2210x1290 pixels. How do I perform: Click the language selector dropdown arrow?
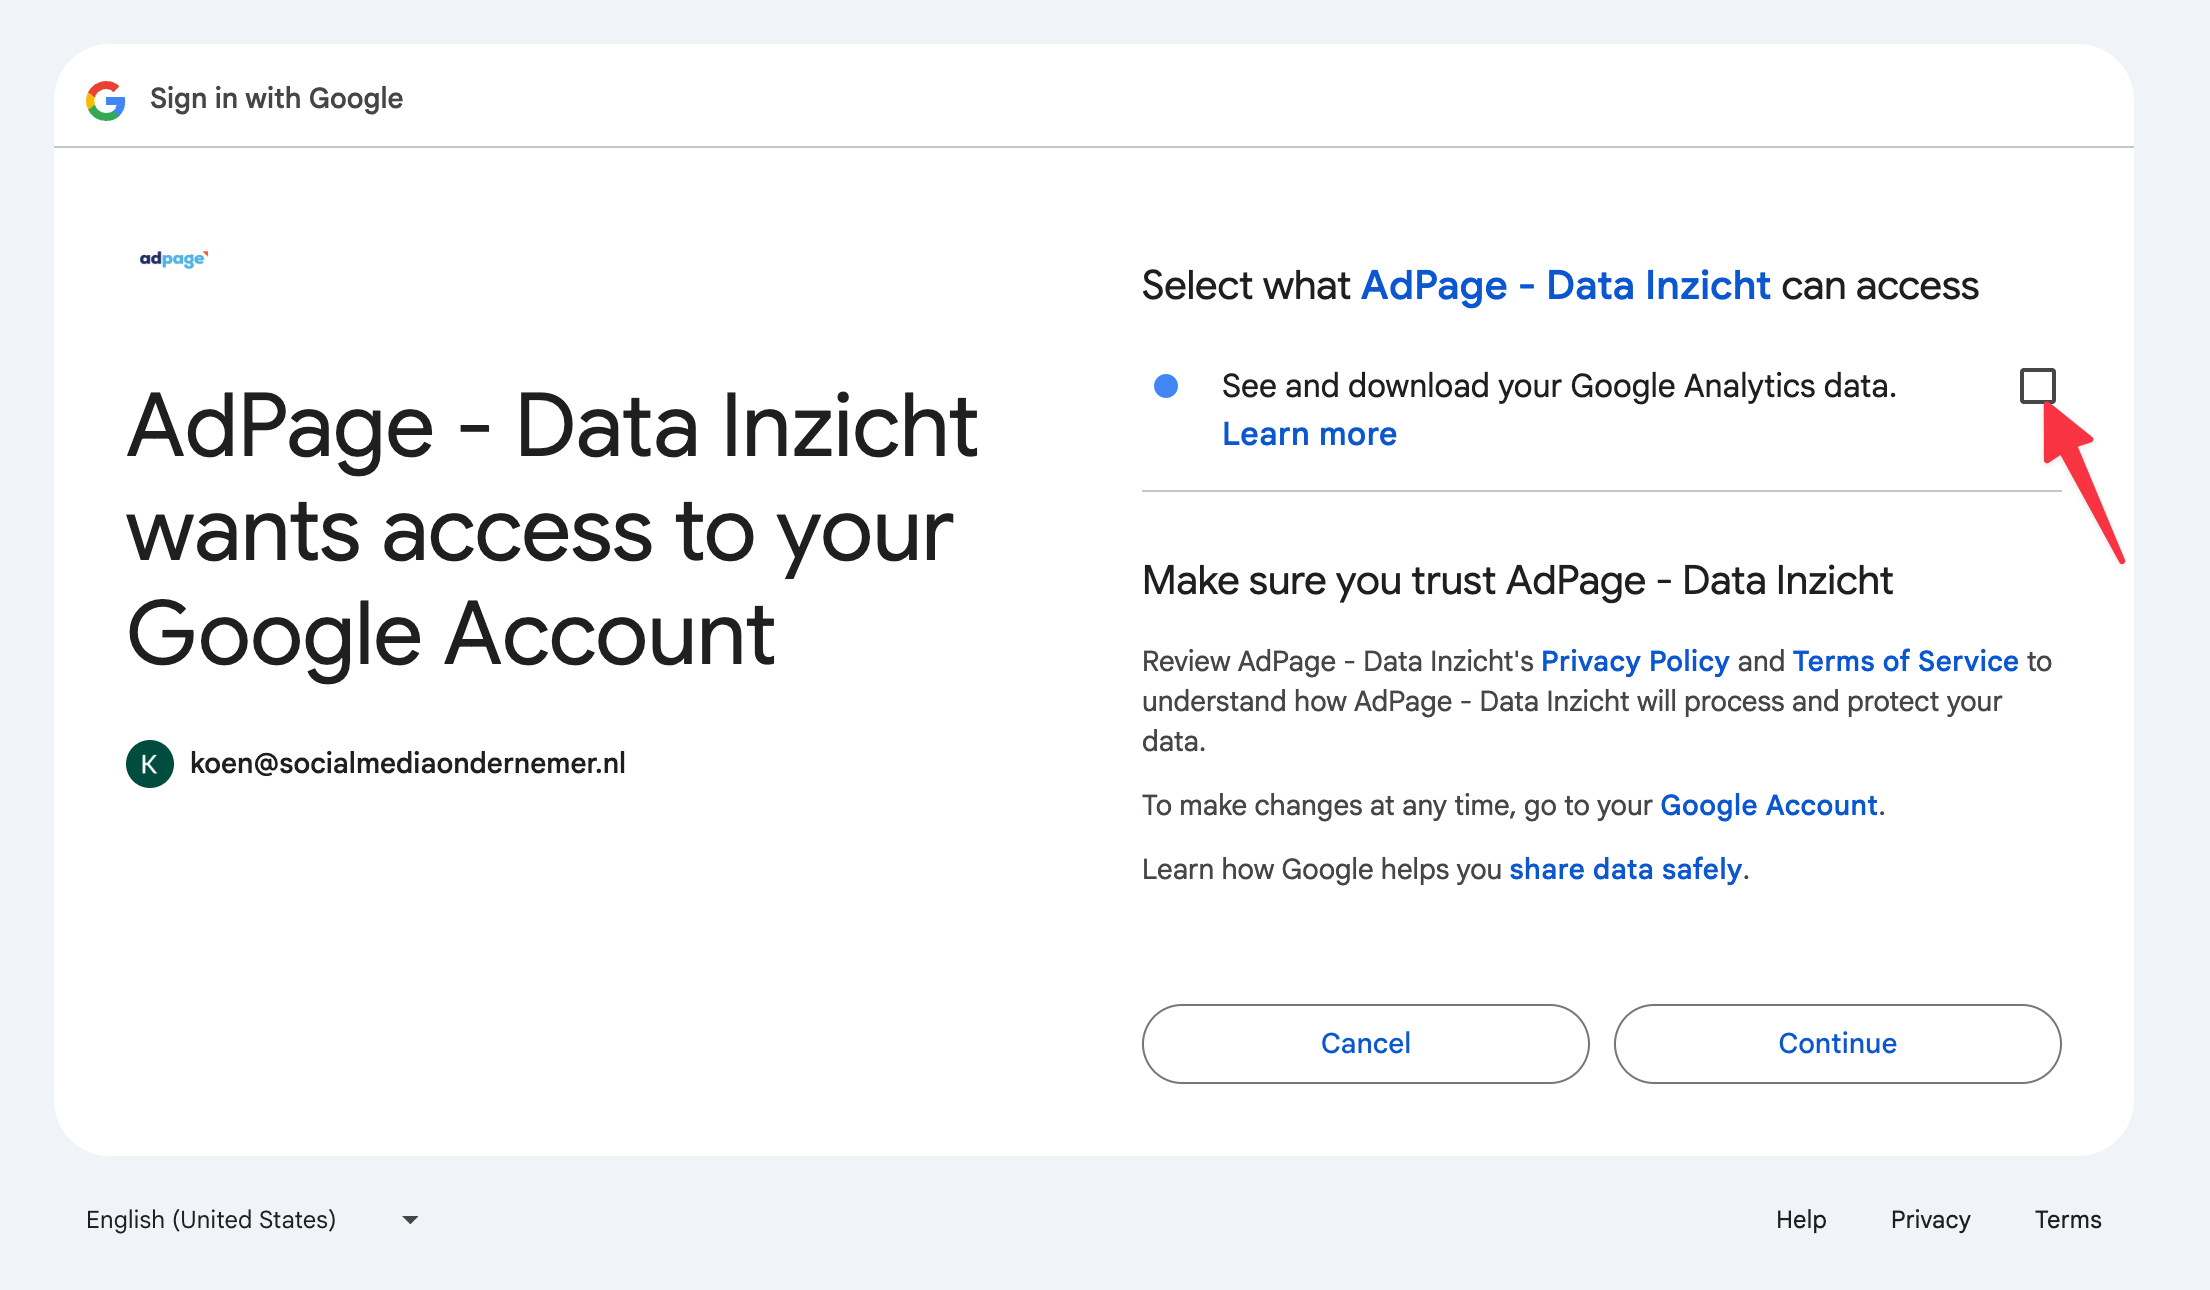pyautogui.click(x=410, y=1220)
